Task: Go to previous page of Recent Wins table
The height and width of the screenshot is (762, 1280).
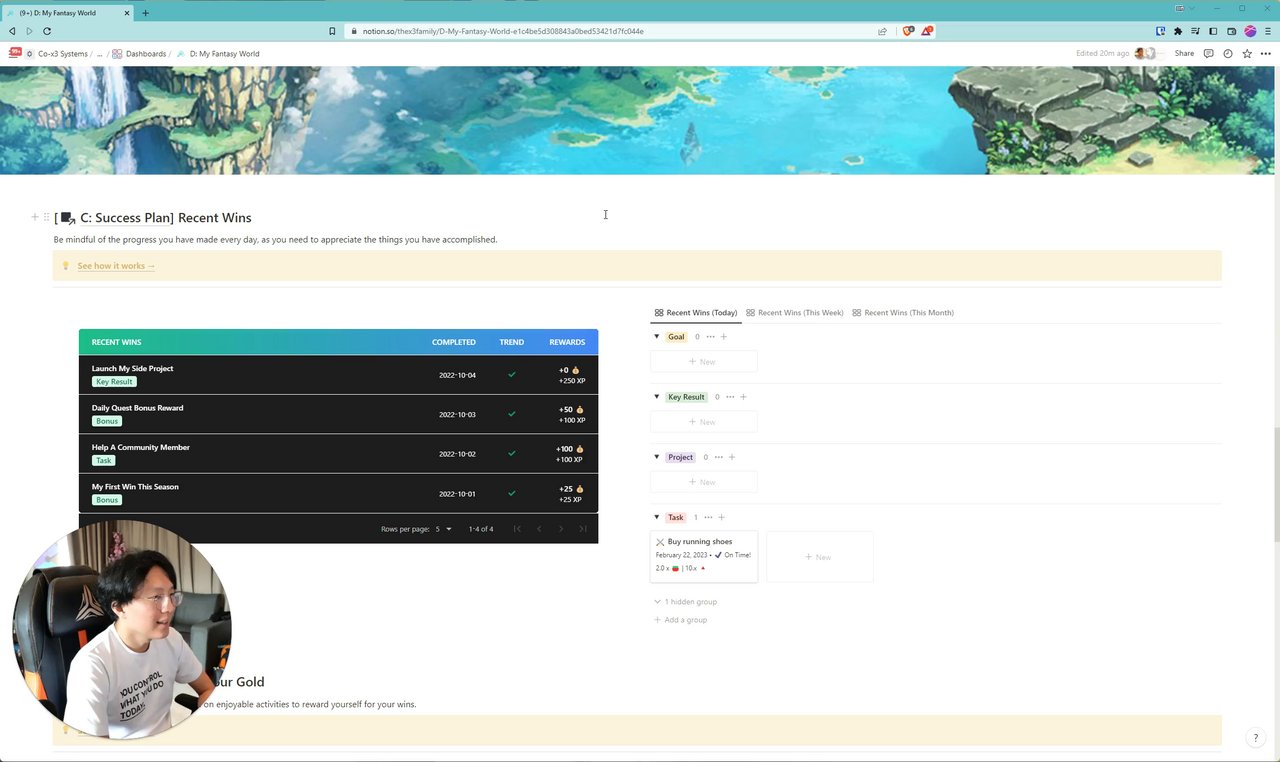Action: tap(539, 529)
